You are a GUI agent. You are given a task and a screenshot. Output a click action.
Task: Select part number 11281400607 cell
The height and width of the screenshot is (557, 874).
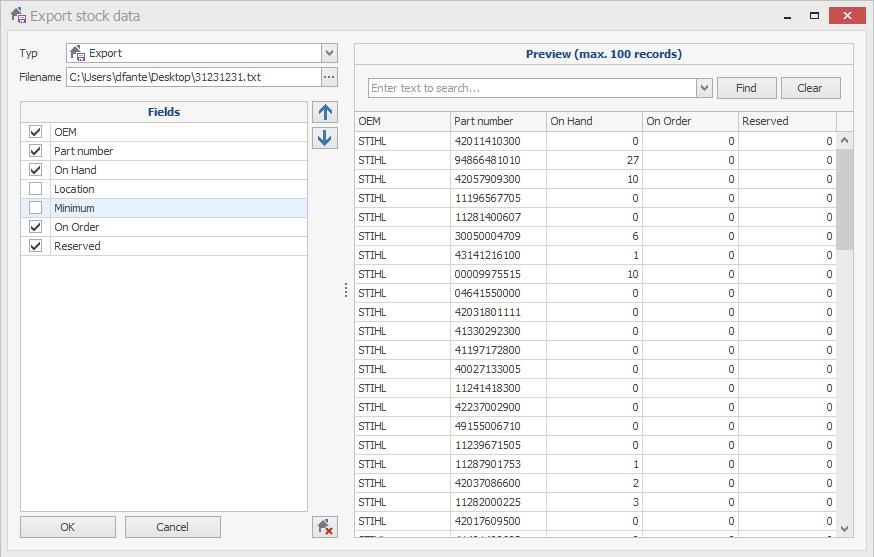498,217
